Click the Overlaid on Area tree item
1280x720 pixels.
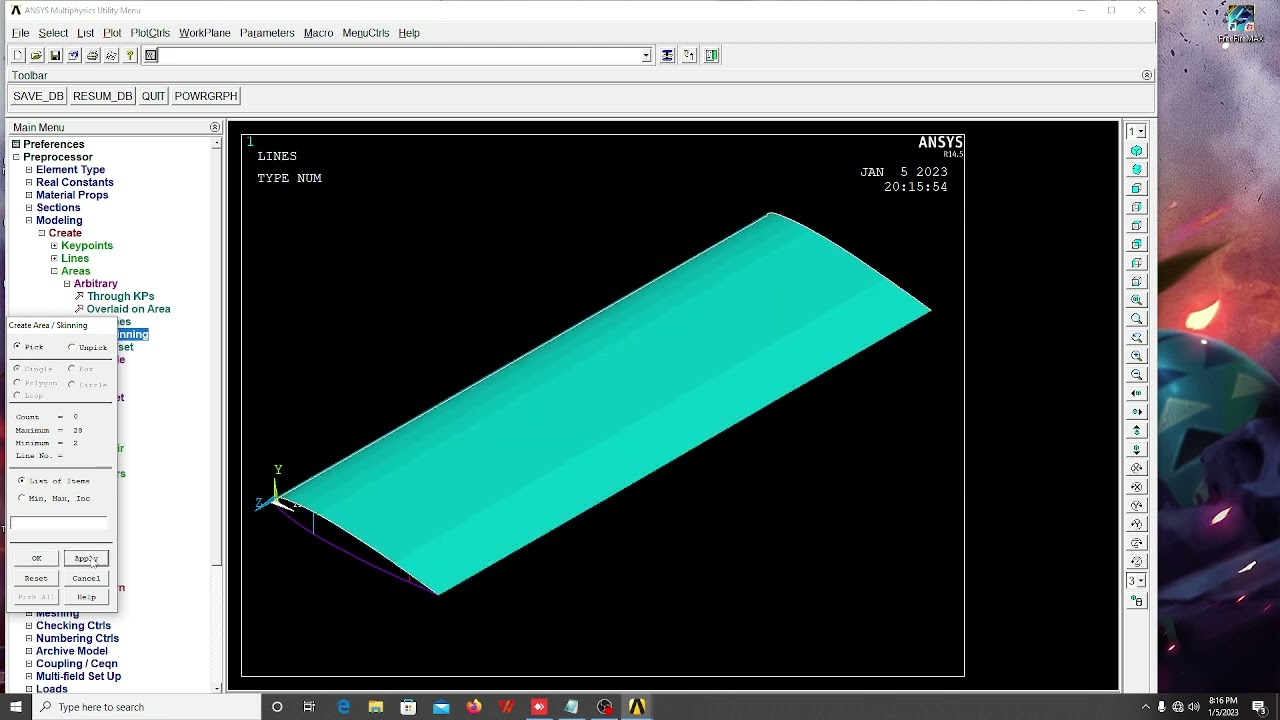click(x=128, y=309)
